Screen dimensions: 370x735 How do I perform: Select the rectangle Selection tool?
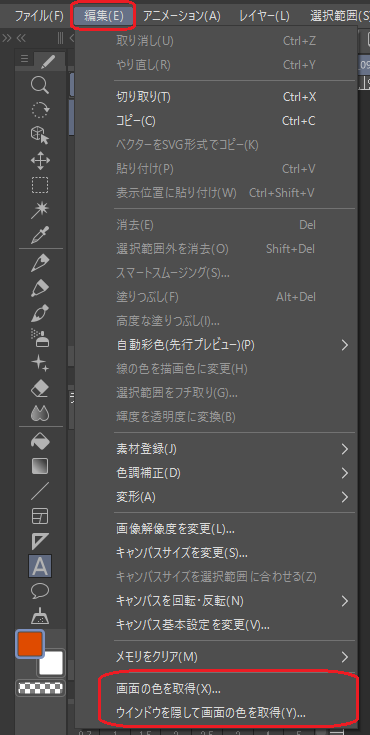40,185
